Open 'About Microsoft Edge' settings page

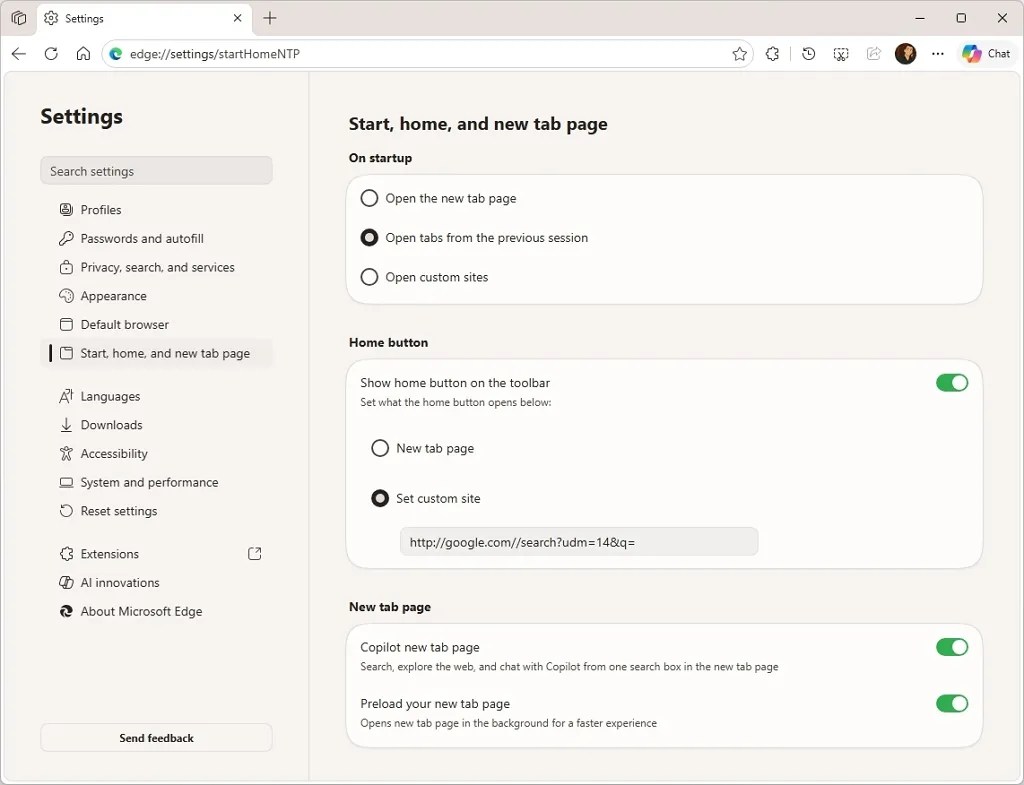[141, 611]
